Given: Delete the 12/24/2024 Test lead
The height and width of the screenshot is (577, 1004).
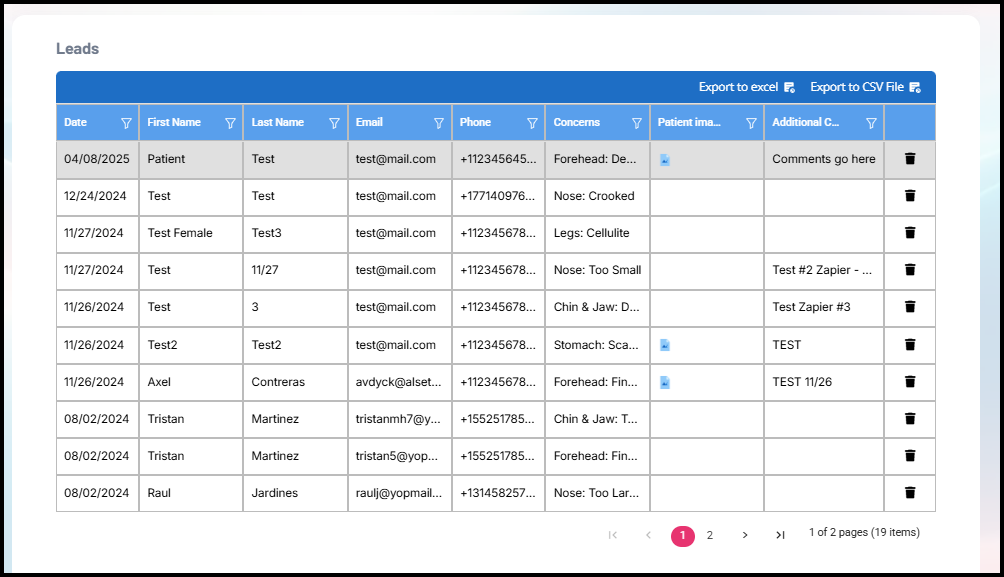Looking at the screenshot, I should point(910,195).
